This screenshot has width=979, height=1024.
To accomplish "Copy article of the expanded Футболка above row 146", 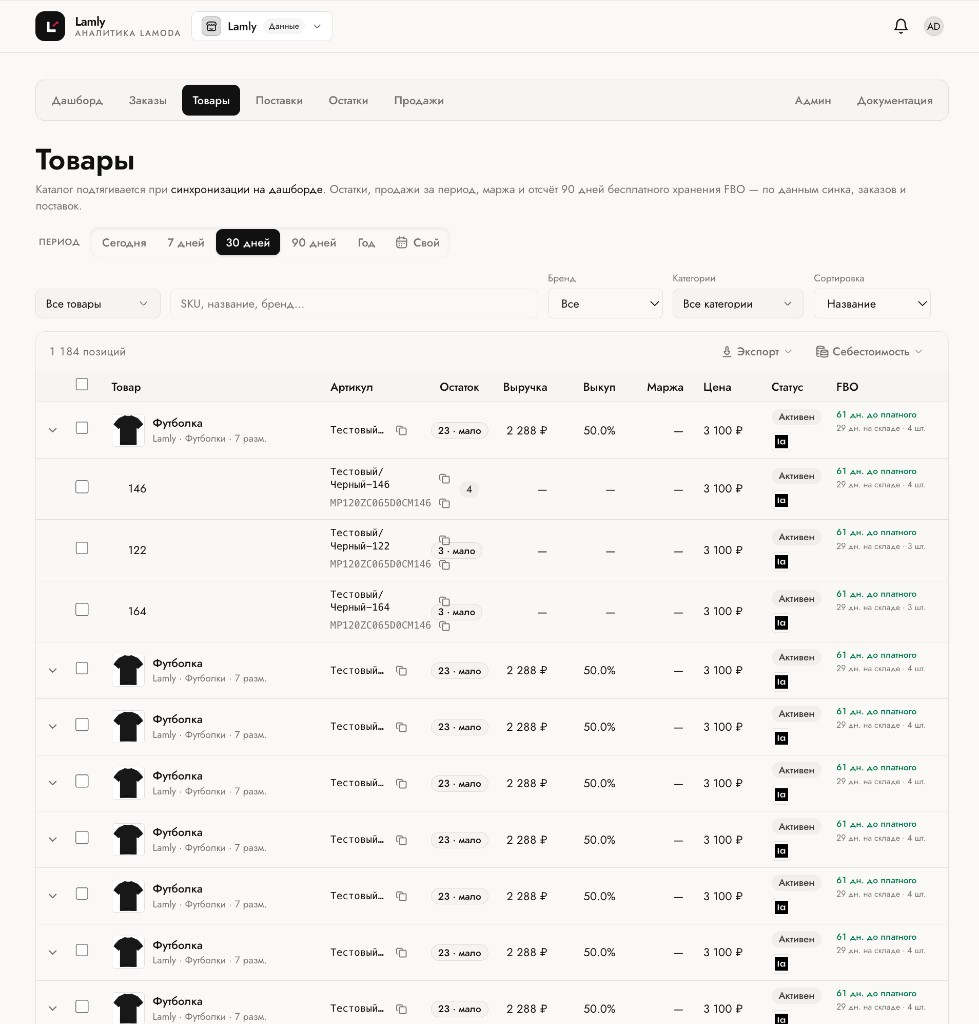I will click(402, 430).
